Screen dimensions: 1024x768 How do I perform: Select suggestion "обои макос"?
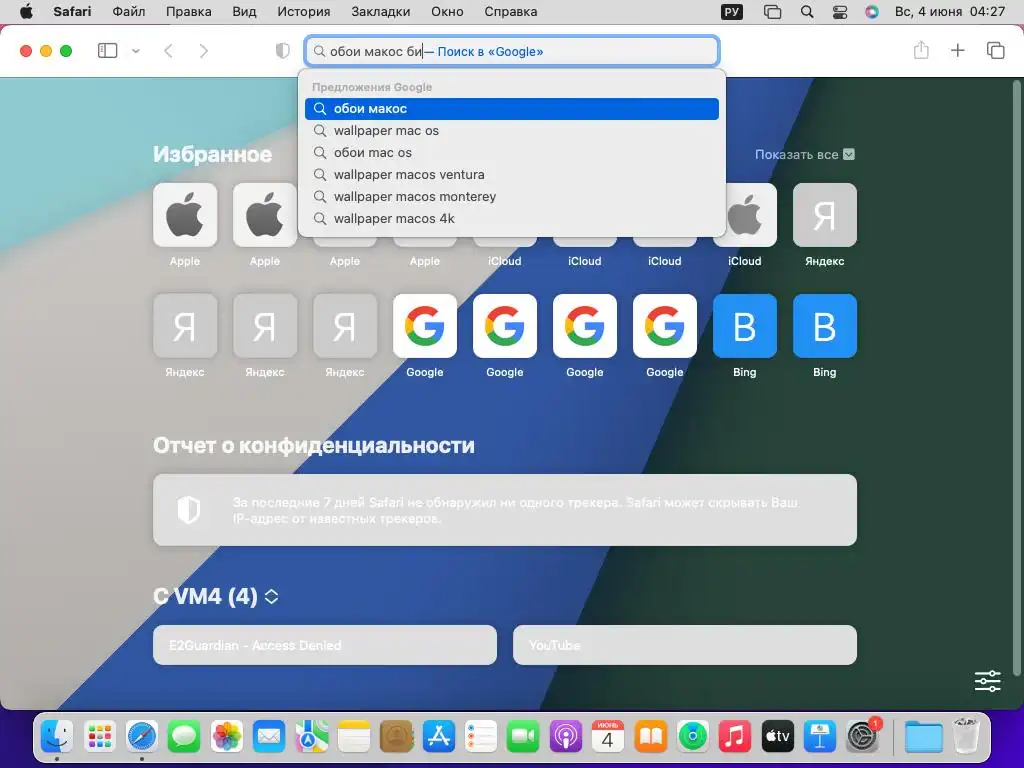pos(512,109)
